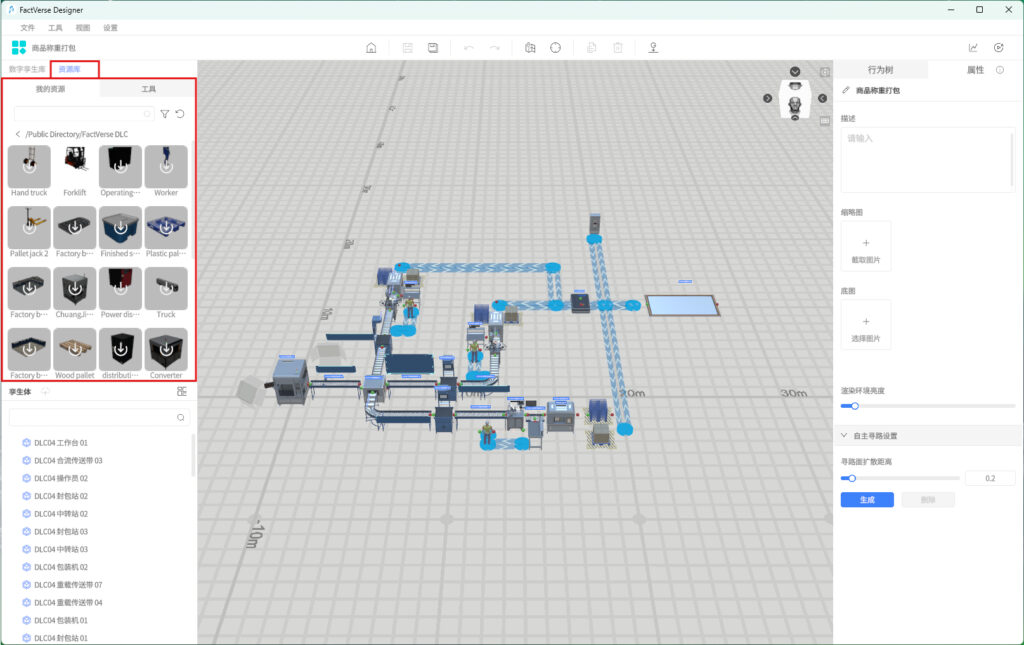Image resolution: width=1024 pixels, height=645 pixels.
Task: Click the pencil edit icon beside scene name
Action: coord(846,90)
